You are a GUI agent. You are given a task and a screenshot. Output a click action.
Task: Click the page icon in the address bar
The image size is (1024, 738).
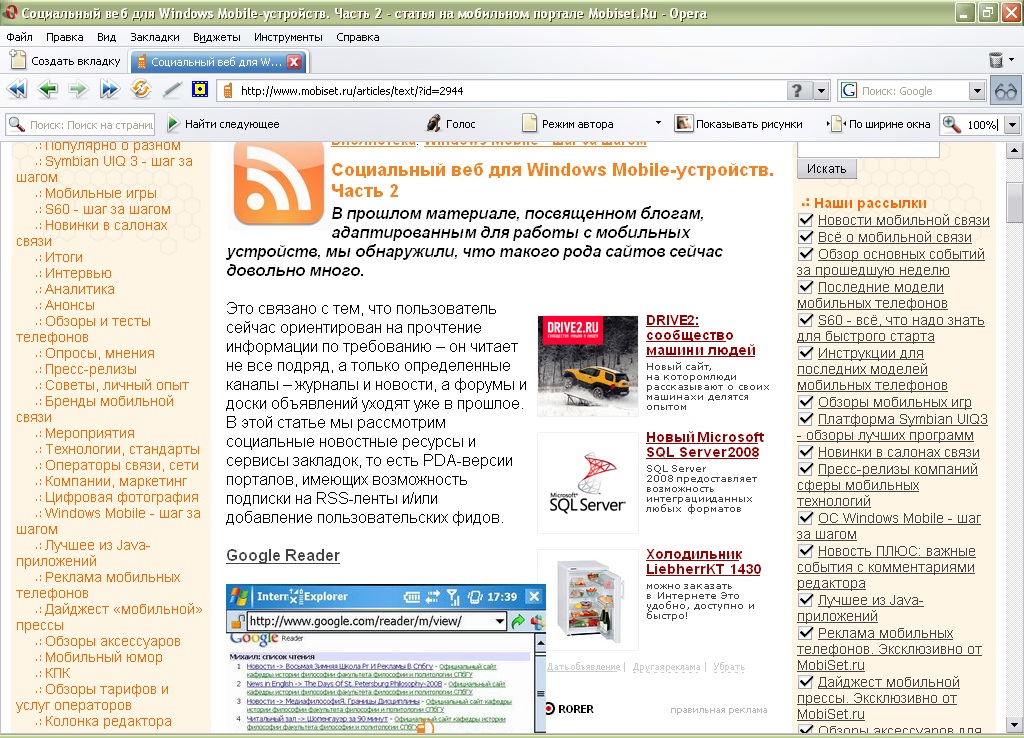pyautogui.click(x=227, y=91)
